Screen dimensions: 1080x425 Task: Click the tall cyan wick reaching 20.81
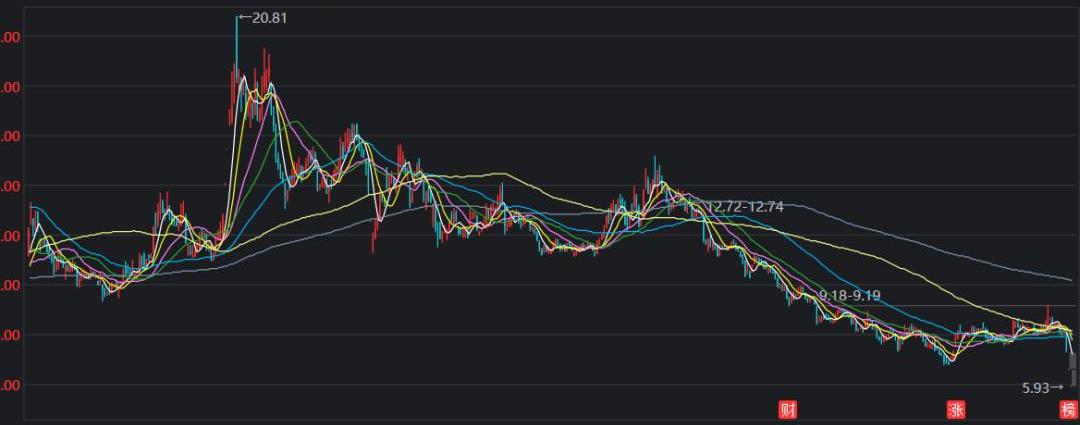(x=236, y=40)
